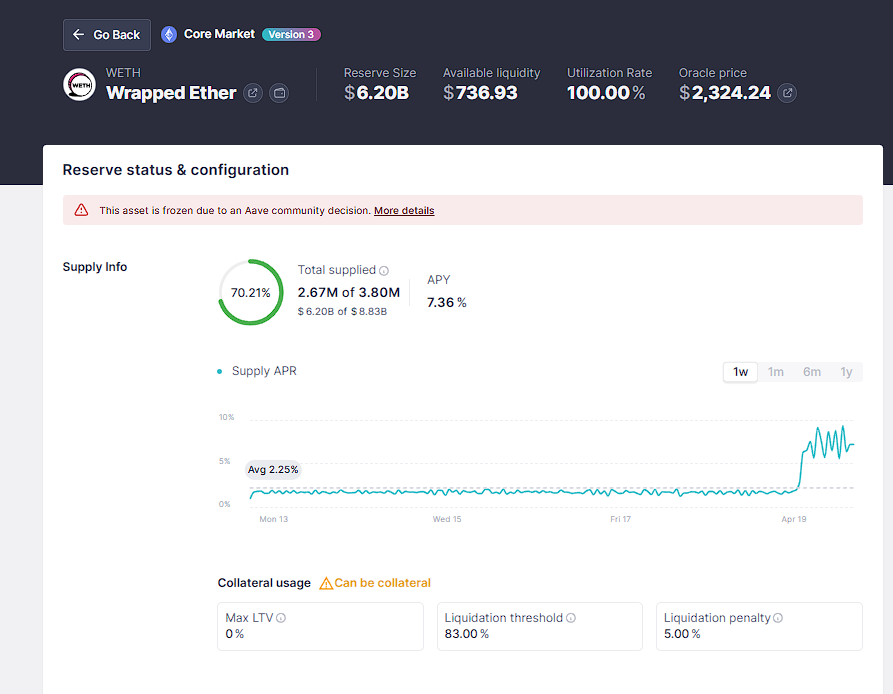Click the Supply Info section label

[x=95, y=267]
